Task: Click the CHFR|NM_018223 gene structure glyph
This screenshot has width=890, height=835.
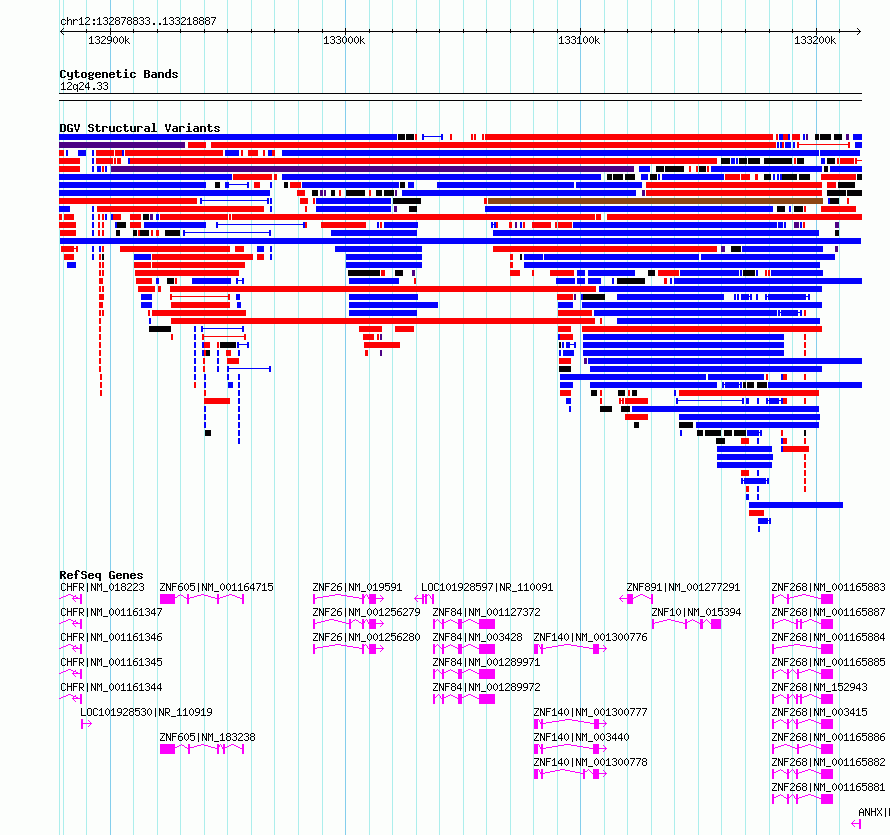Action: coord(71,599)
